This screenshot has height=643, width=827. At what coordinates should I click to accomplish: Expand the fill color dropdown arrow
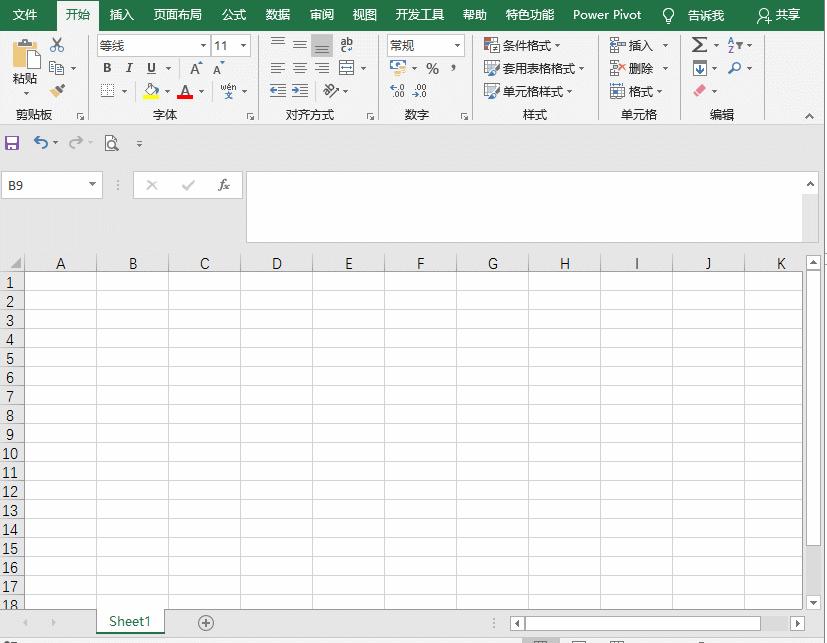[166, 92]
